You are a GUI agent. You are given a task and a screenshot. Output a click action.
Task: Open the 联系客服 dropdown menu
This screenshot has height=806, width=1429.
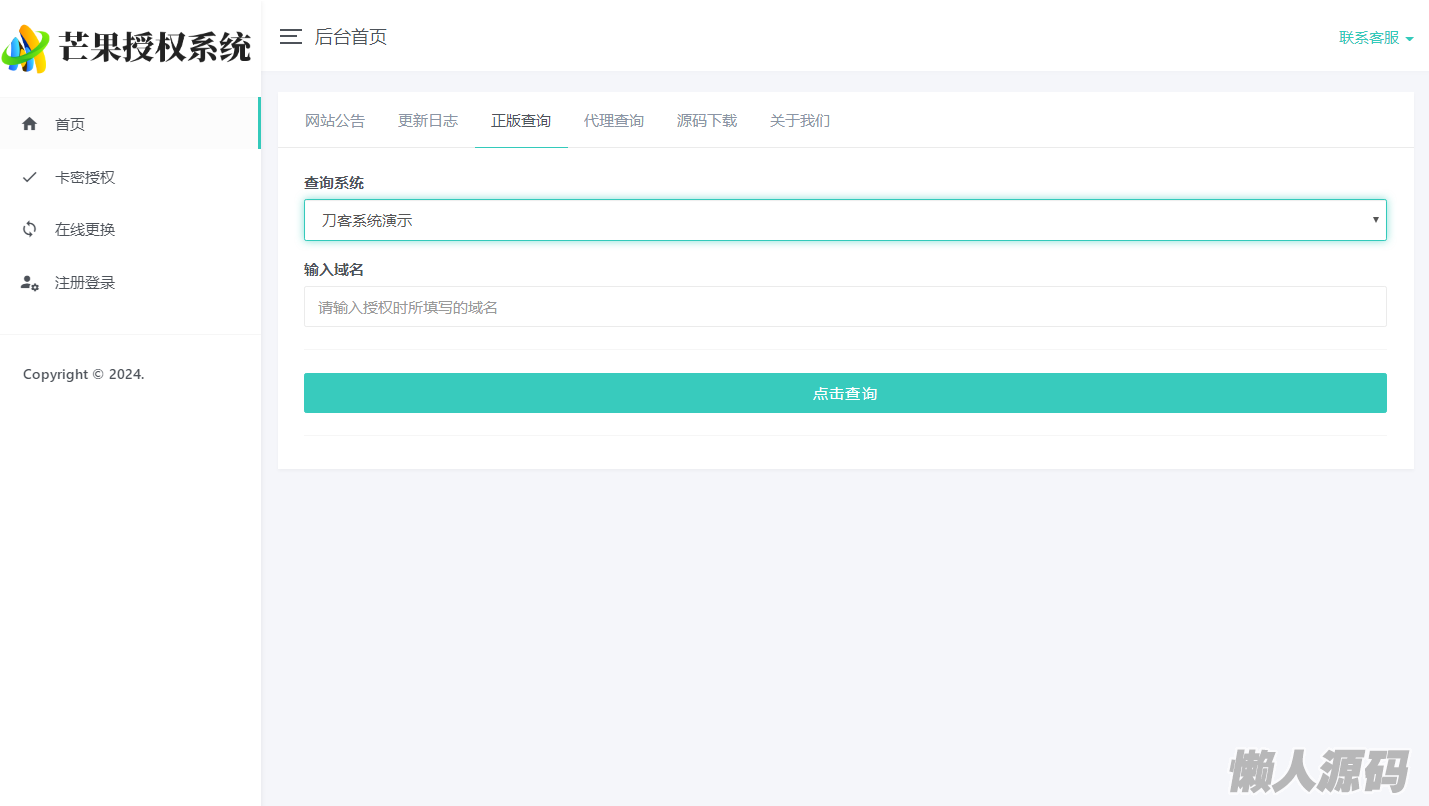[x=1376, y=38]
